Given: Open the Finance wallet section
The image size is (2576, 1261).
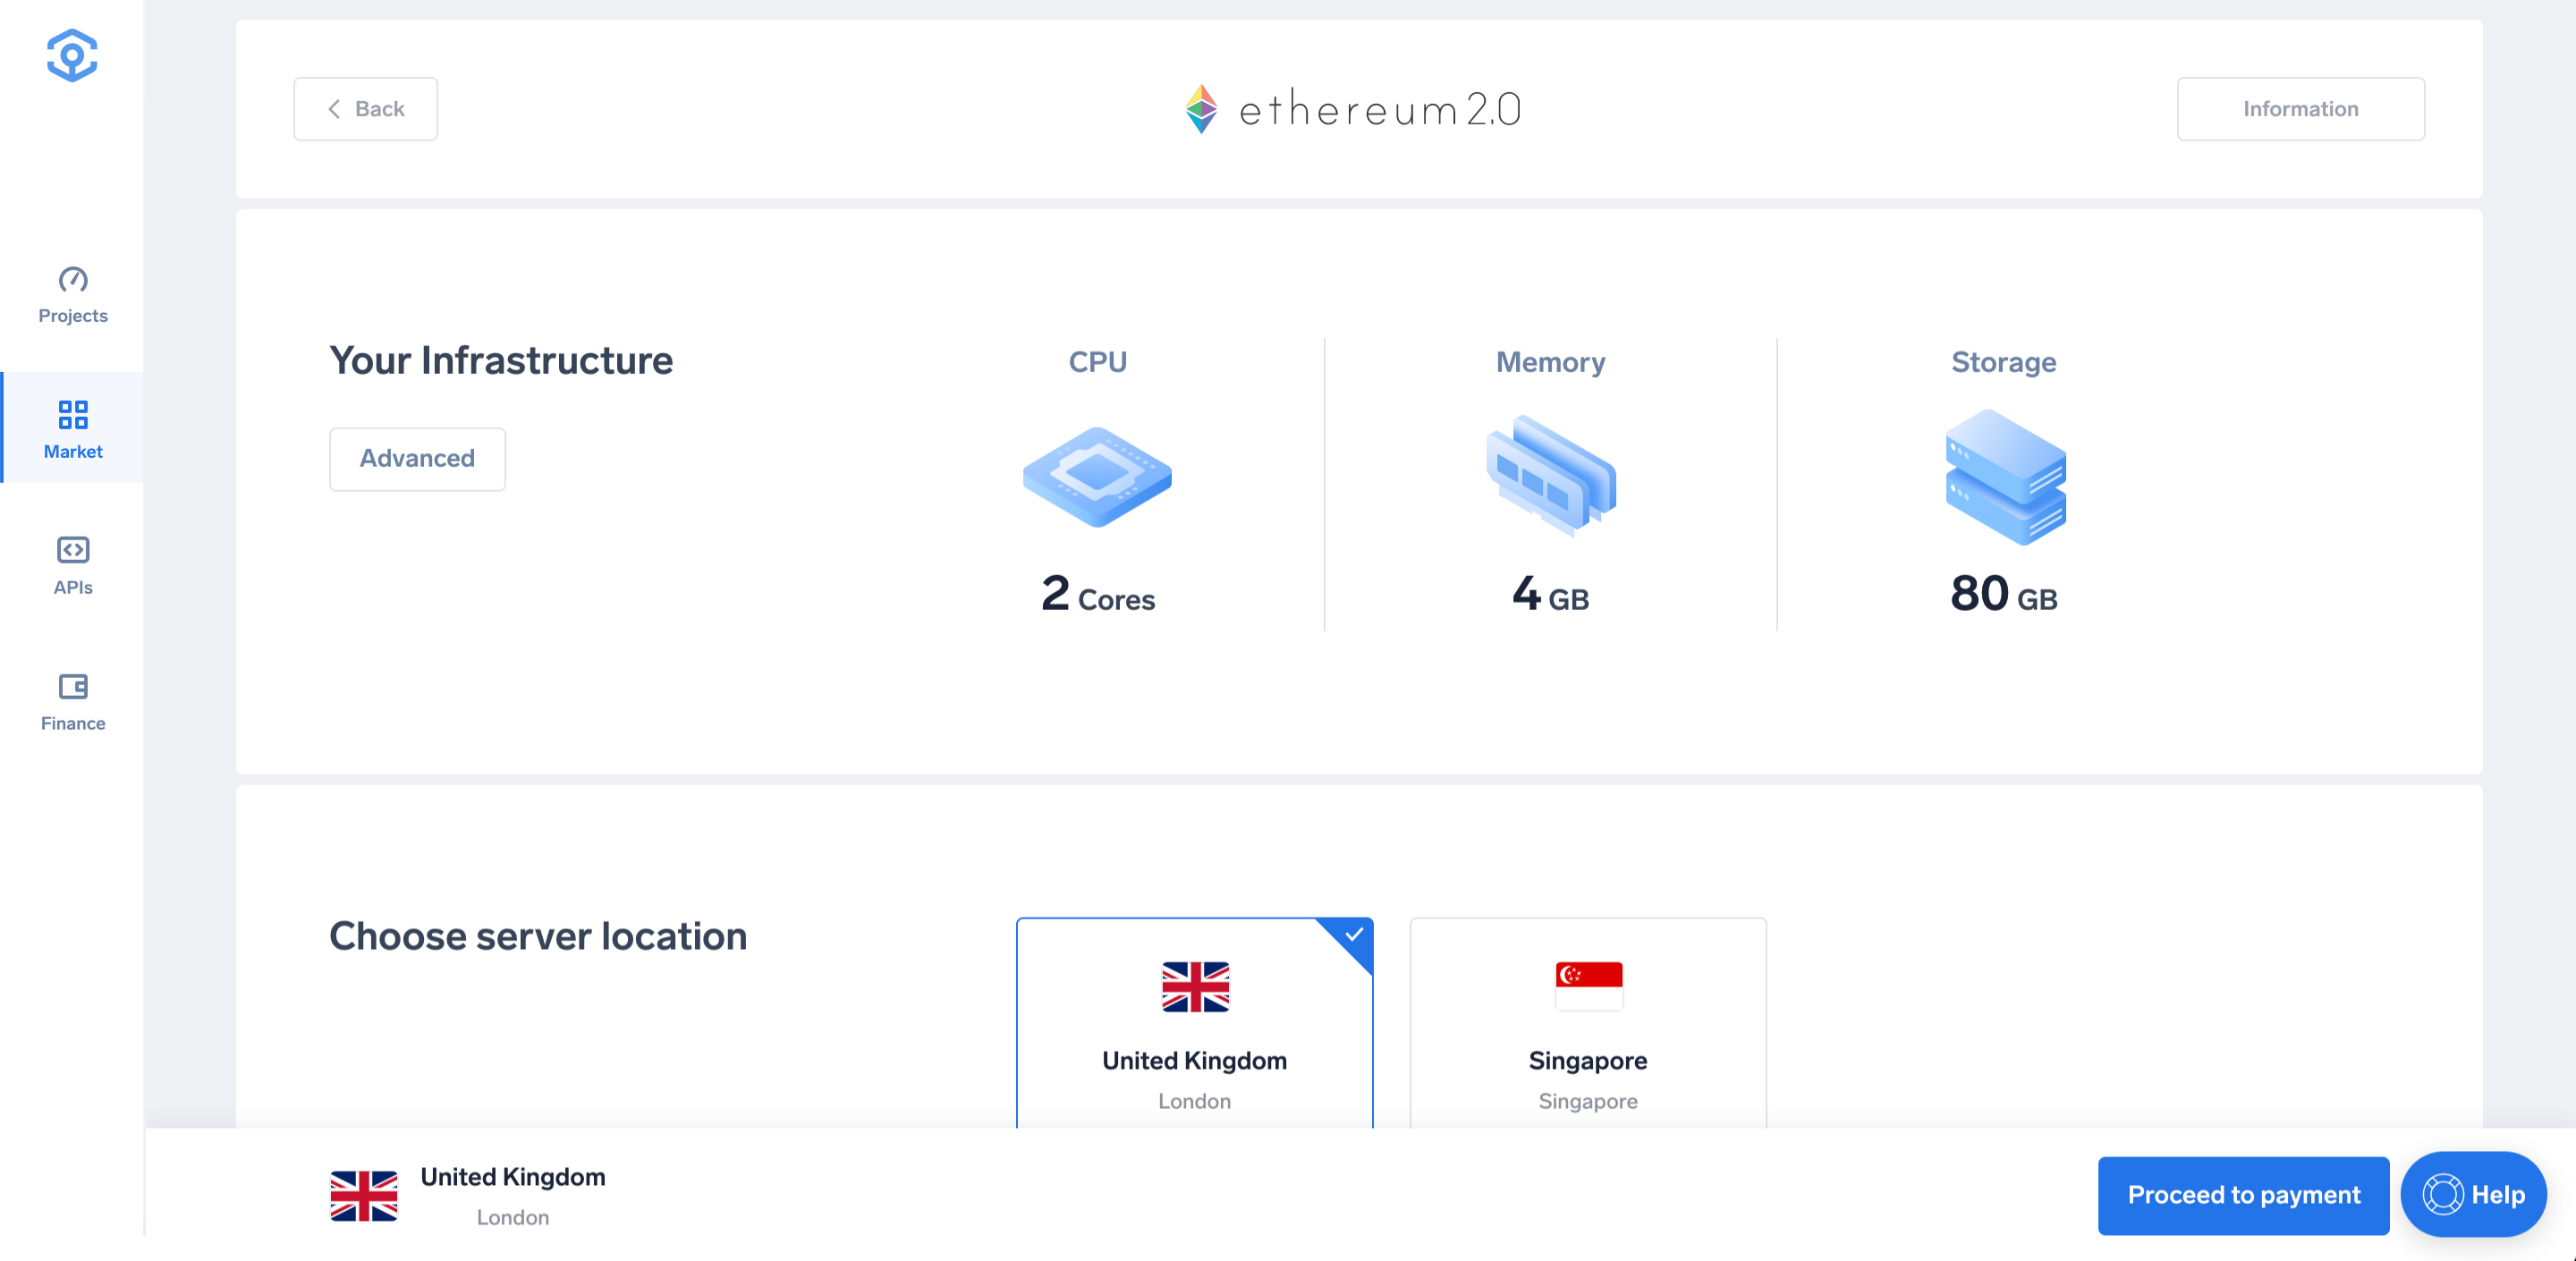Looking at the screenshot, I should coord(72,702).
